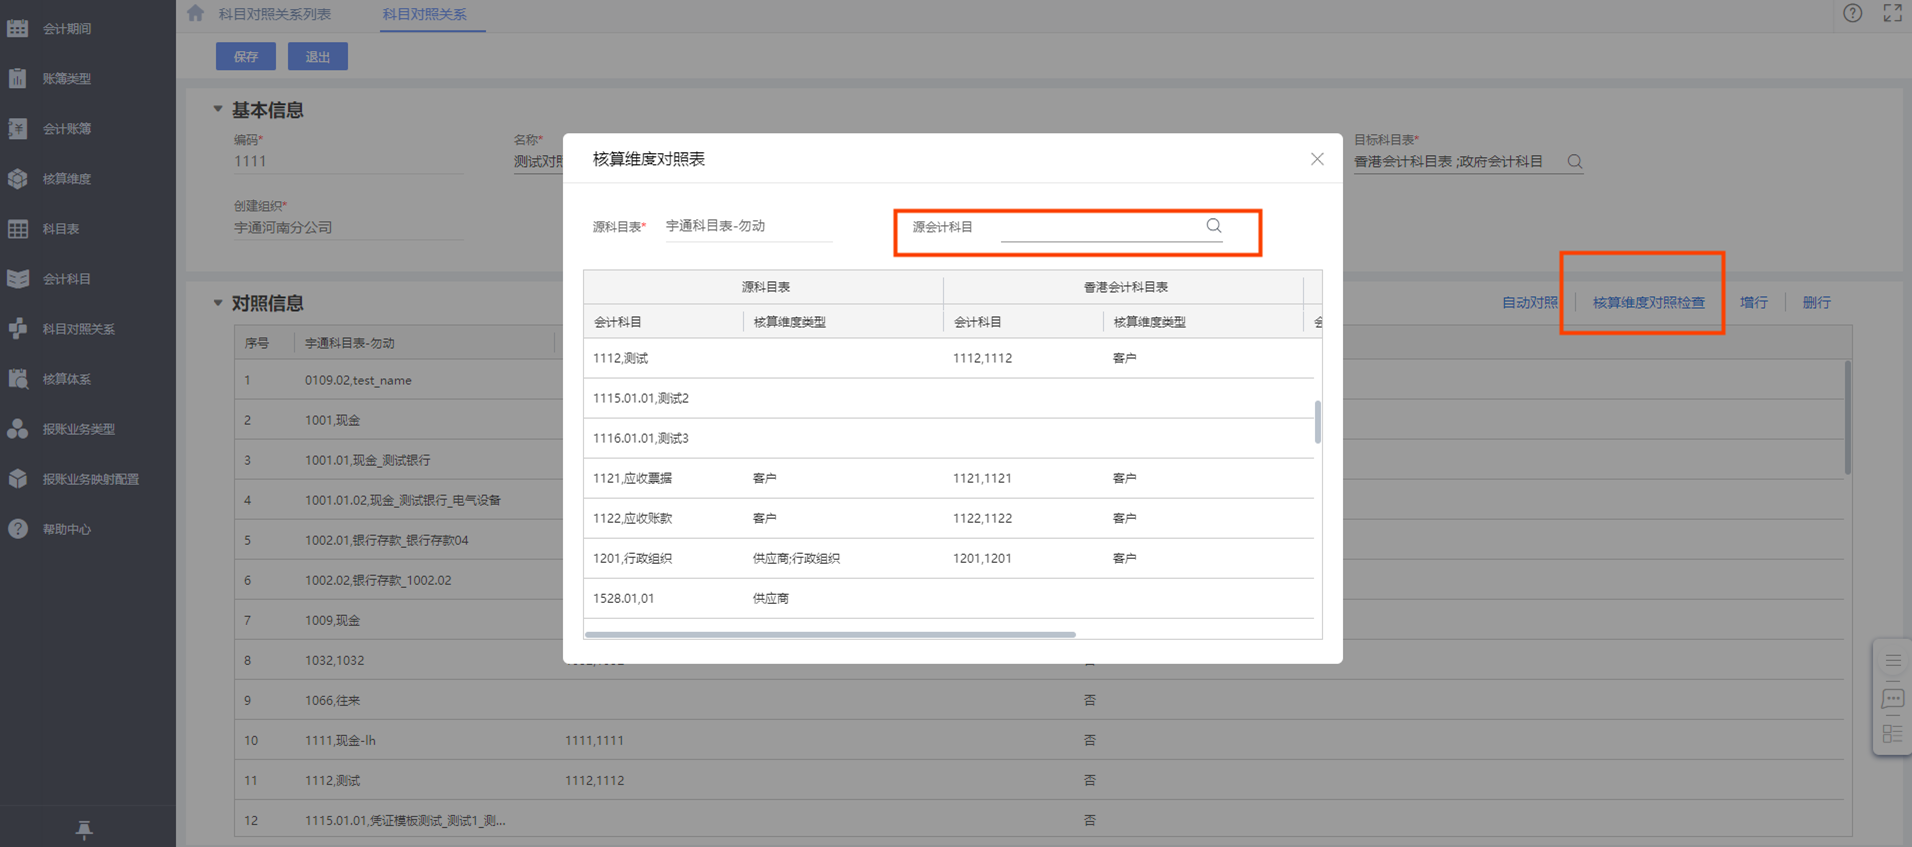The width and height of the screenshot is (1912, 847).
Task: Open 报账业务类型 in the sidebar
Action: click(x=79, y=429)
